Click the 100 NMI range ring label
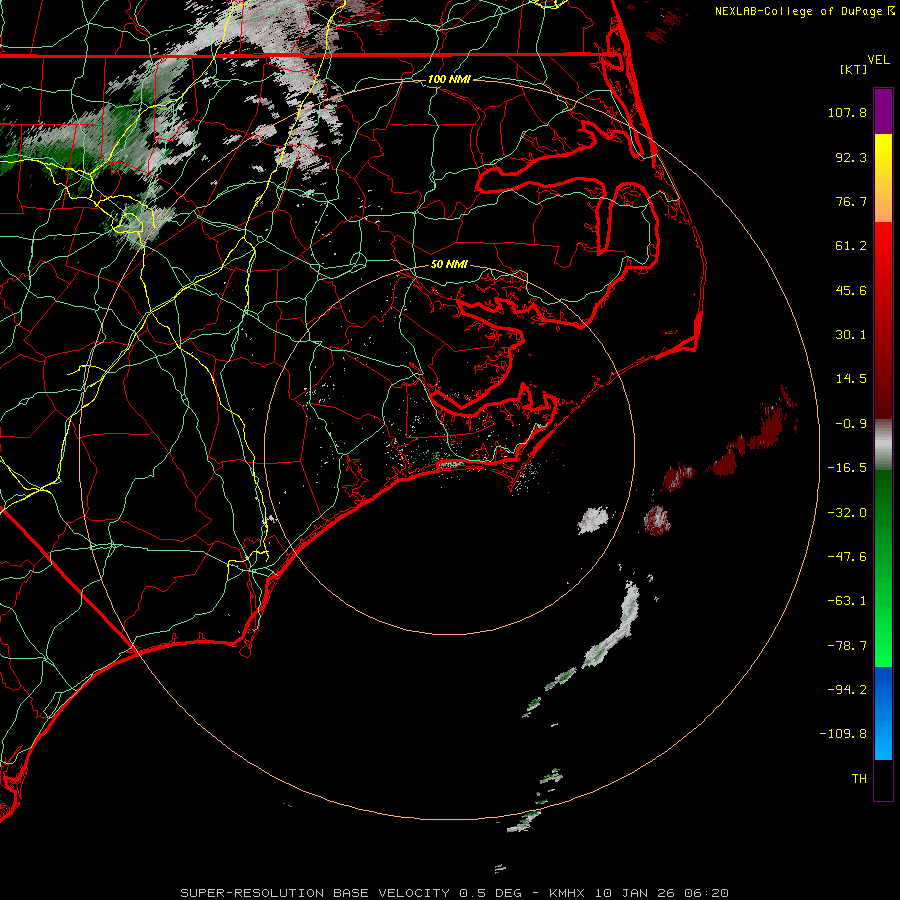 point(449,79)
